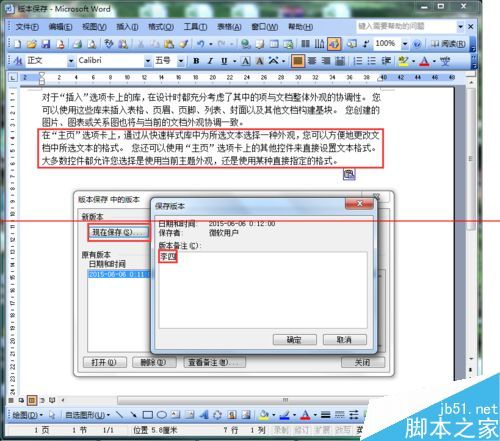This screenshot has height=441, width=500.
Task: Click the help question search field
Action: [x=406, y=27]
